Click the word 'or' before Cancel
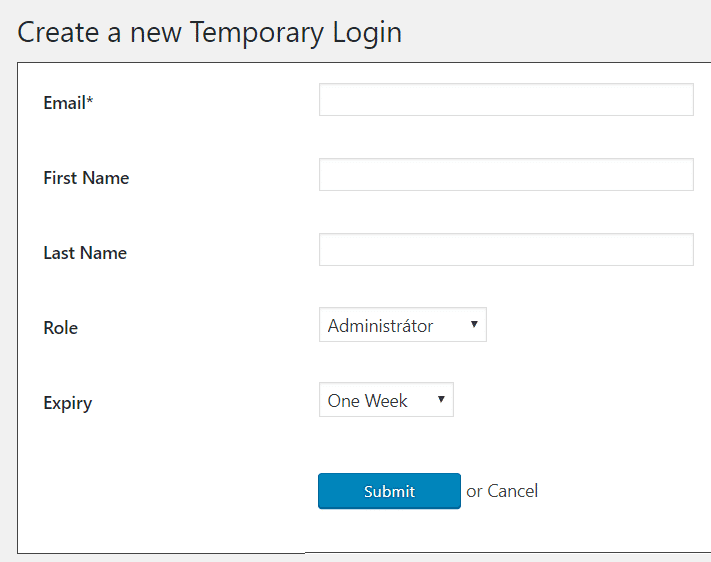The height and width of the screenshot is (562, 711). (x=474, y=491)
